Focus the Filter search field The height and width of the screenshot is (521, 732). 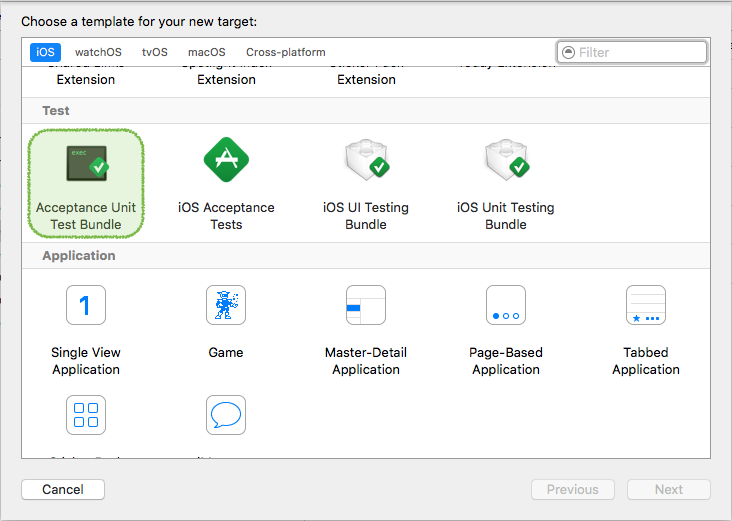[x=632, y=52]
